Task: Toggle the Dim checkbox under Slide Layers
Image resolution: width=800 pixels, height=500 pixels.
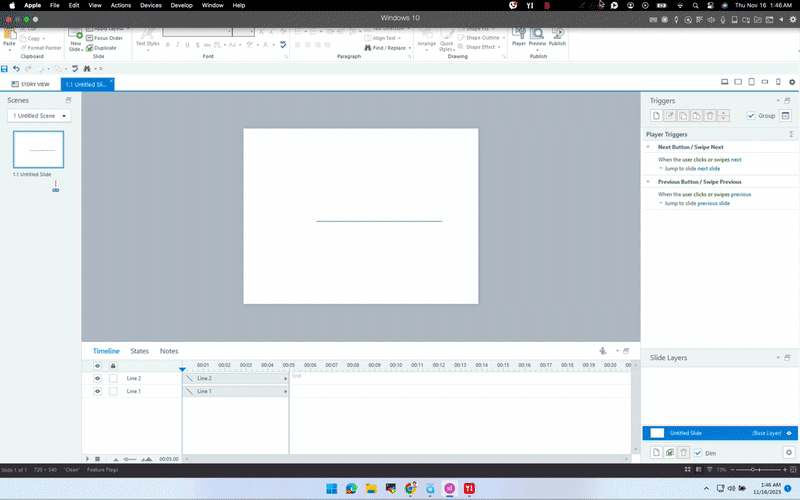Action: (698, 453)
